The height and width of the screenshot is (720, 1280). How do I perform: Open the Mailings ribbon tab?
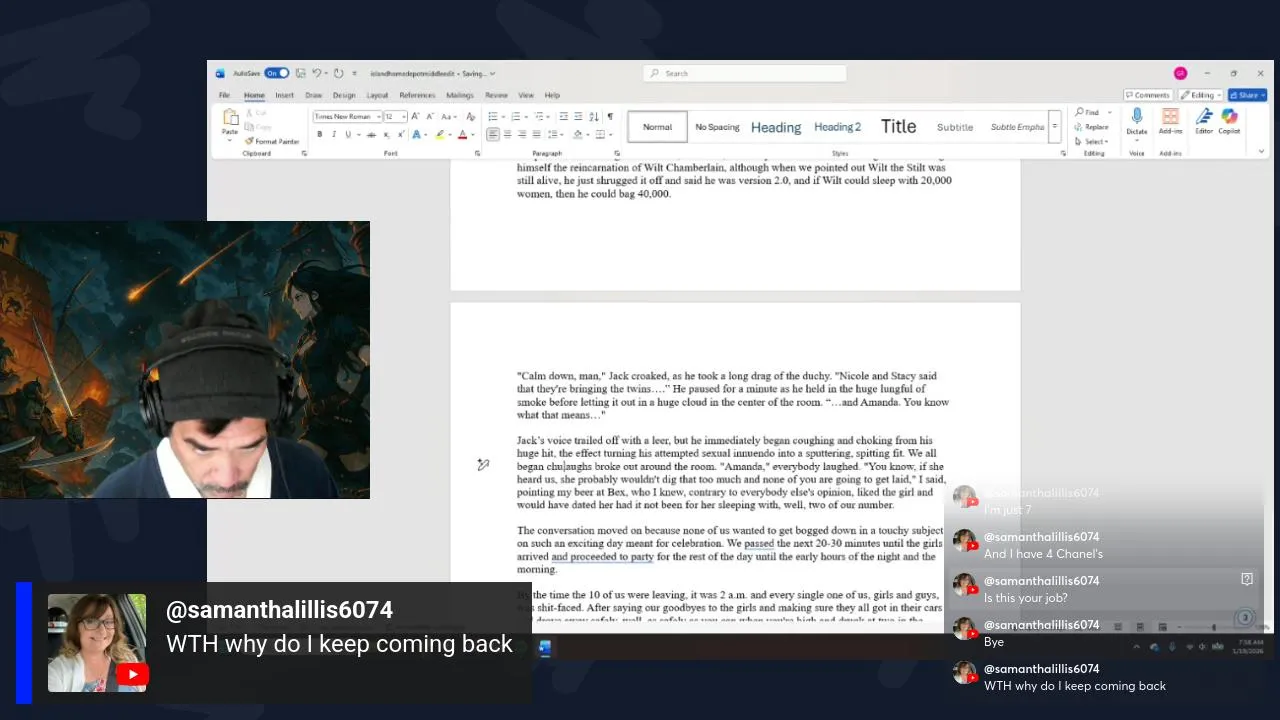[460, 95]
